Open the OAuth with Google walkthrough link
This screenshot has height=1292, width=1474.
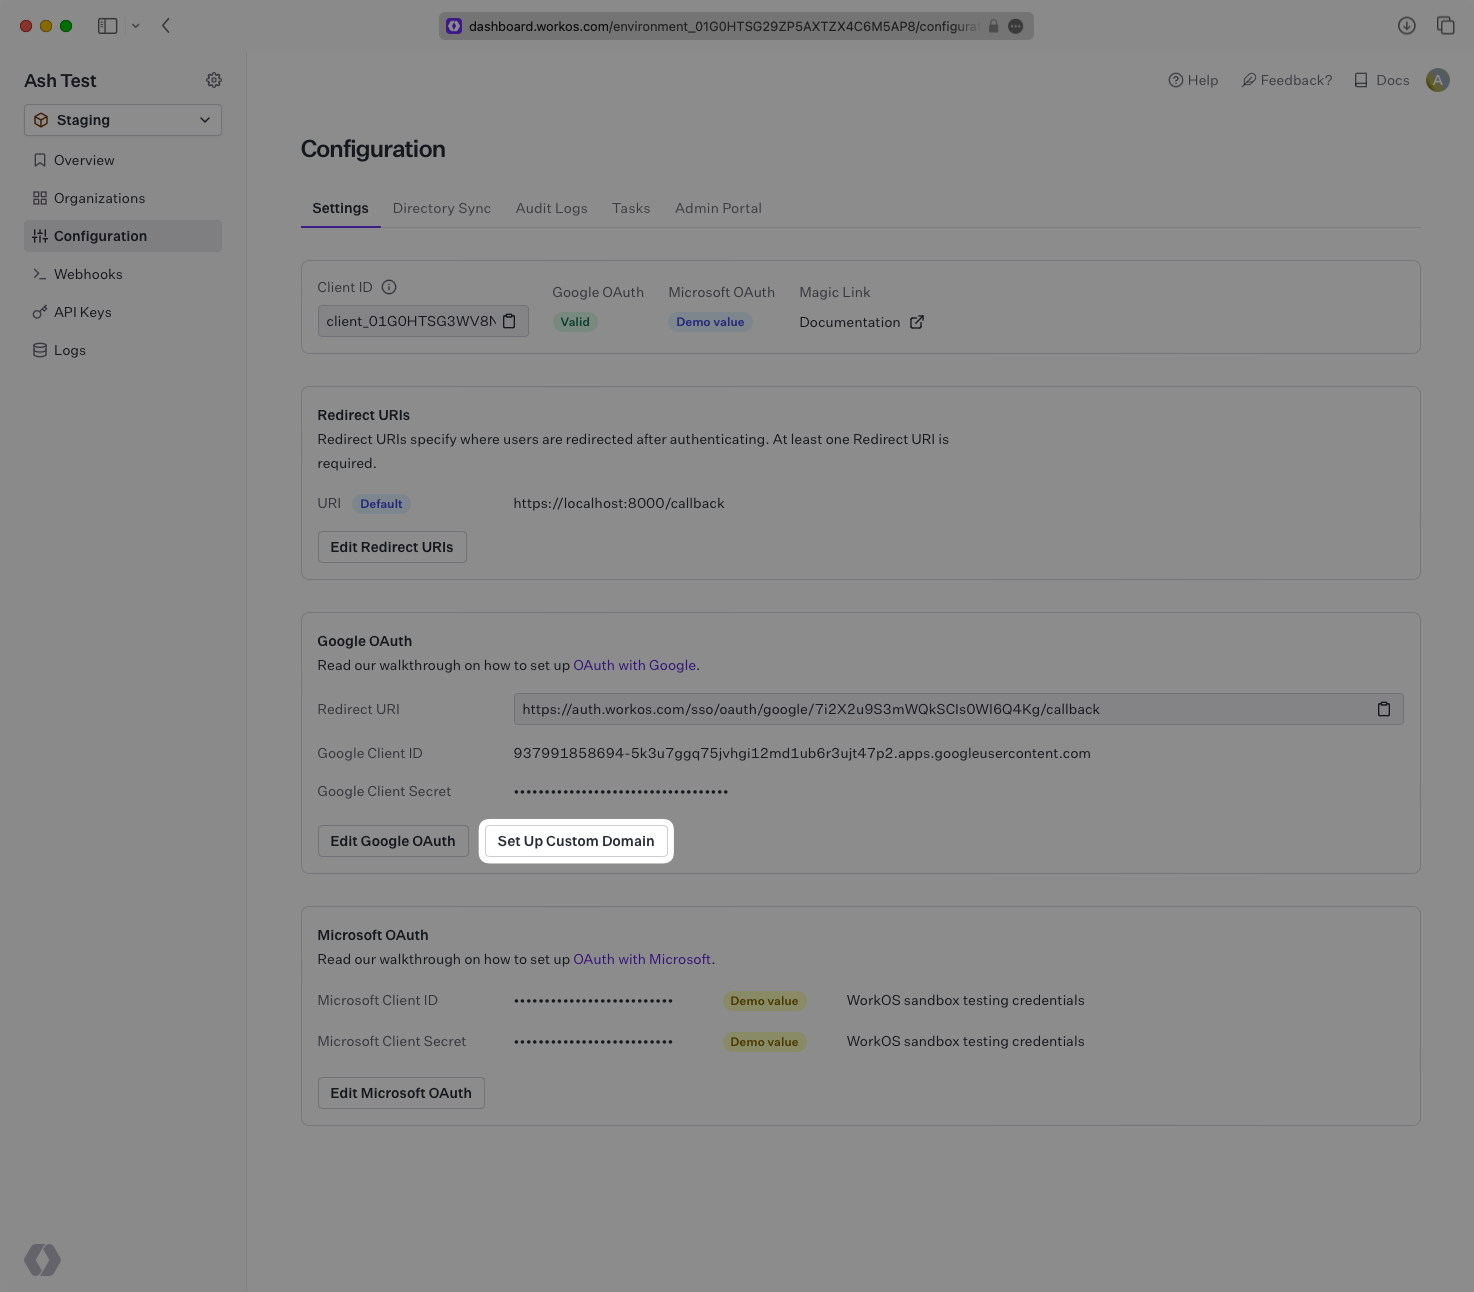pyautogui.click(x=634, y=665)
